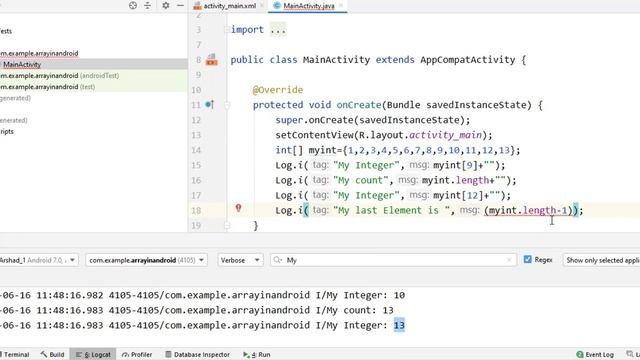Click line number 14 in the gutter
The width and height of the screenshot is (640, 360).
click(x=196, y=150)
